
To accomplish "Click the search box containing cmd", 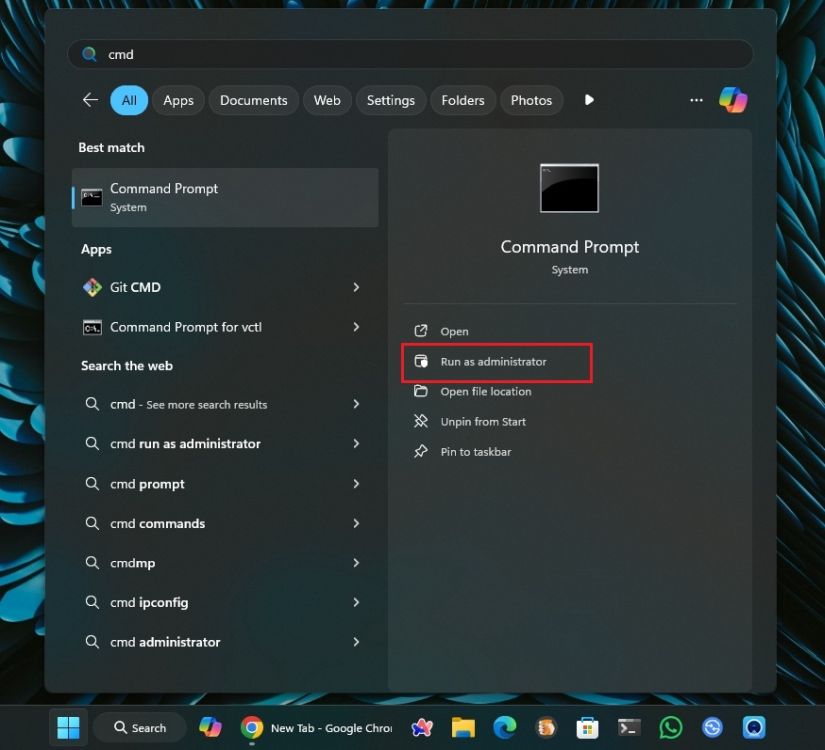I will (410, 54).
